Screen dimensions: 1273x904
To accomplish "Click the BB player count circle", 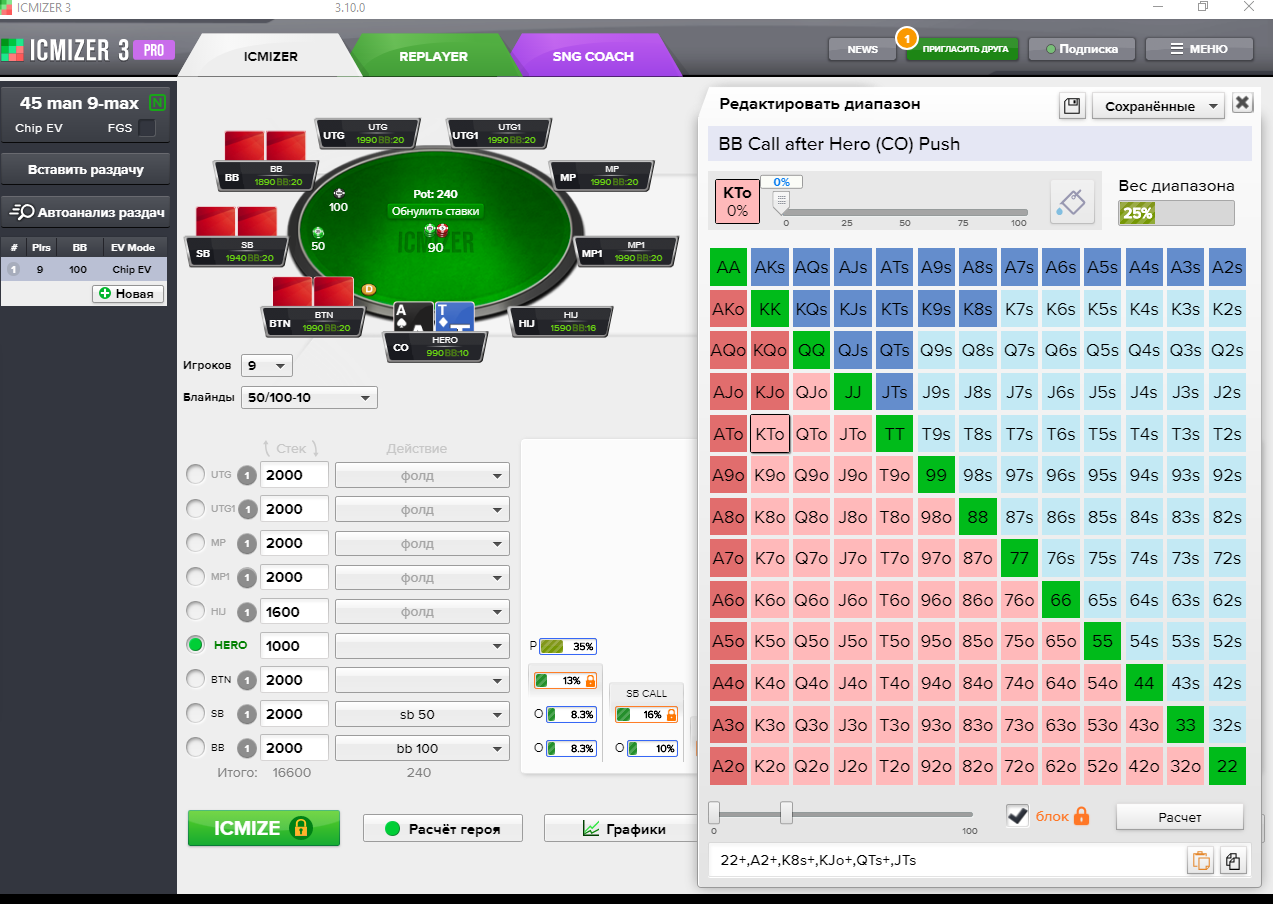I will coord(249,748).
